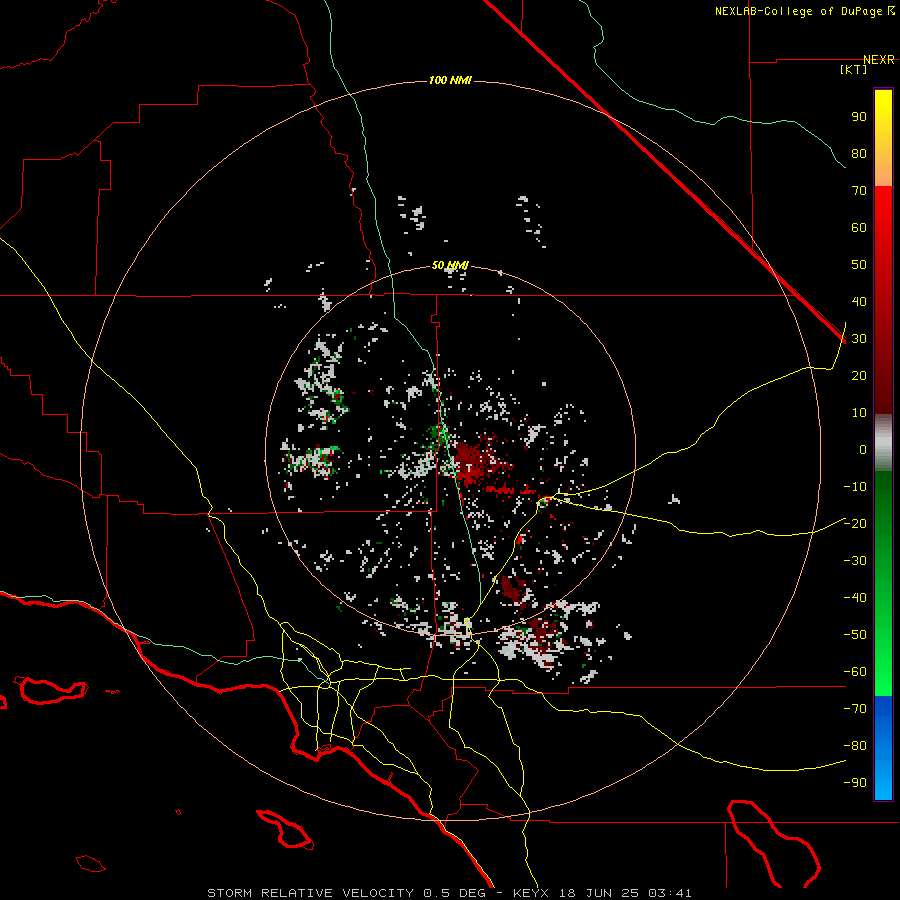Click the -60 scale value

coord(855,672)
